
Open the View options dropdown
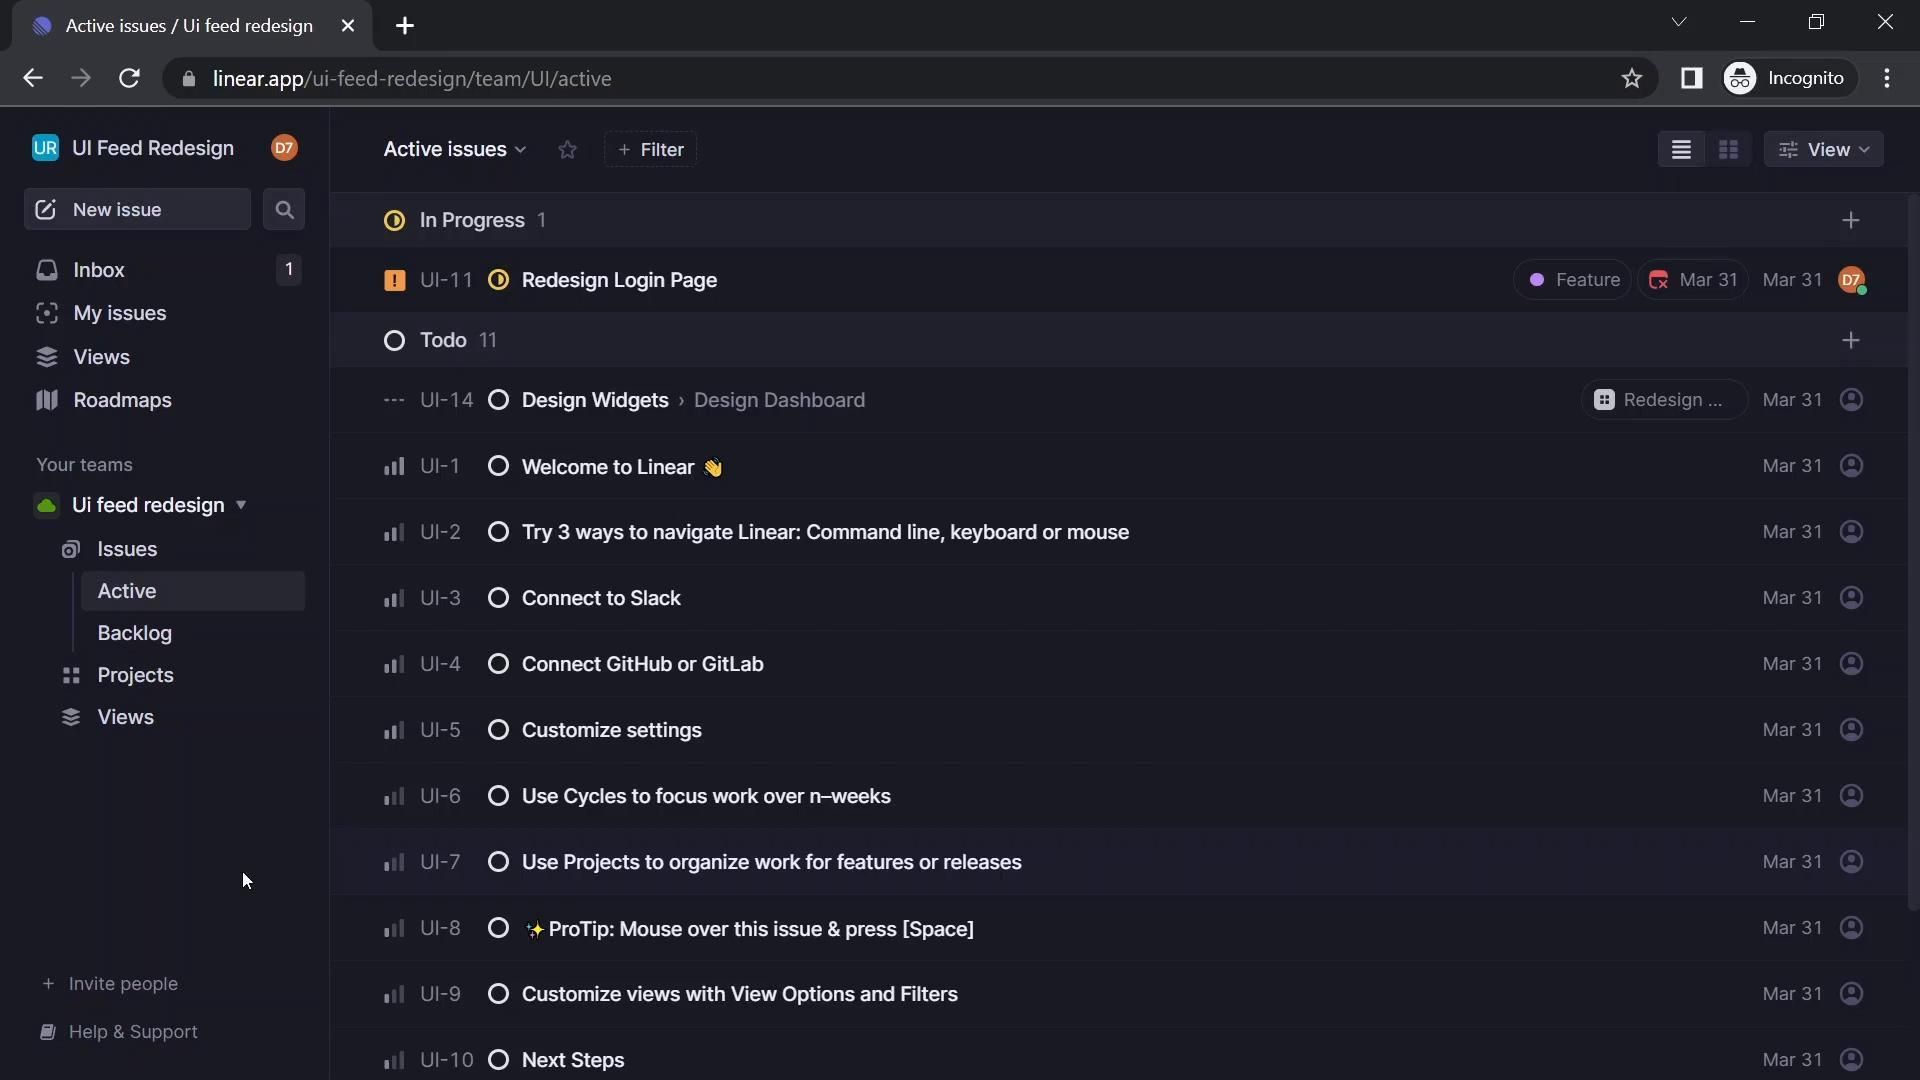[x=1824, y=150]
